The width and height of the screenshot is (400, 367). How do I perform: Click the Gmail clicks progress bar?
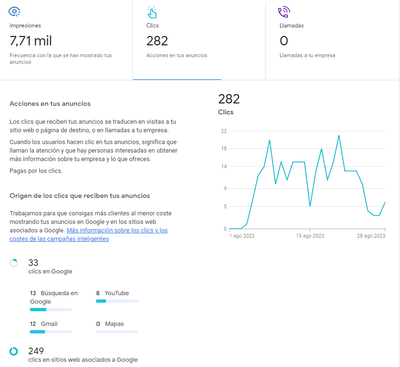click(51, 332)
